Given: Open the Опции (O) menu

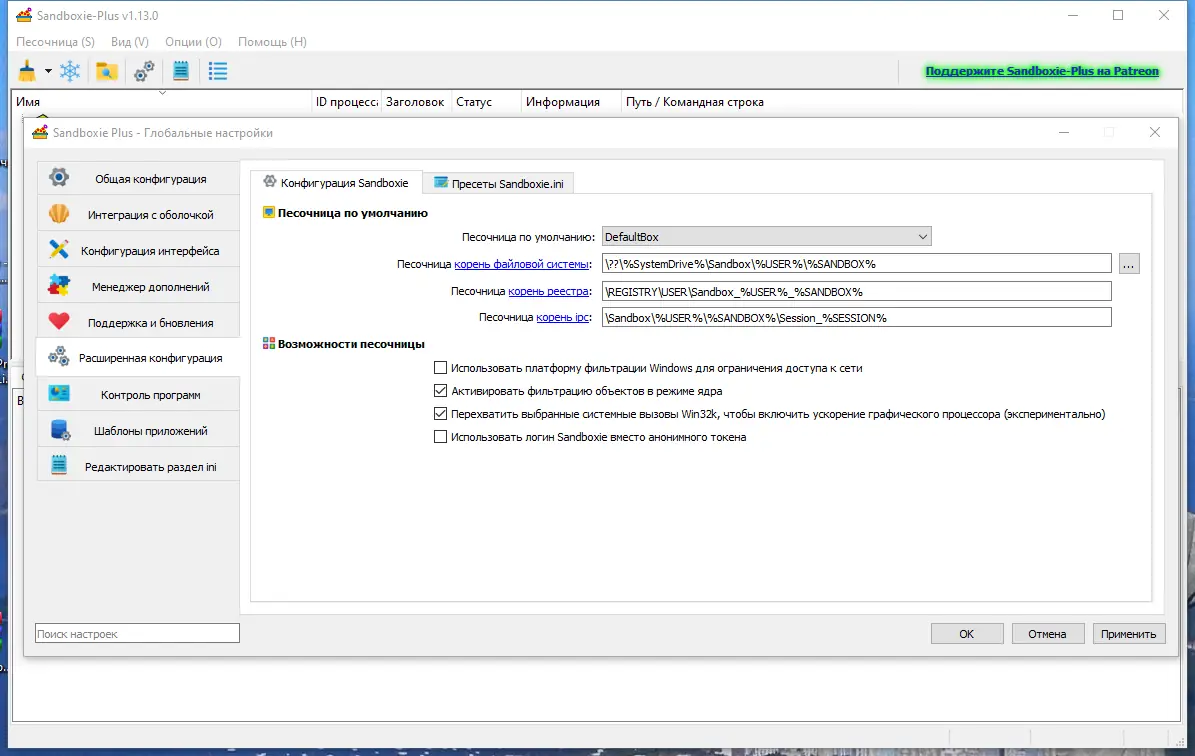Looking at the screenshot, I should click(194, 42).
